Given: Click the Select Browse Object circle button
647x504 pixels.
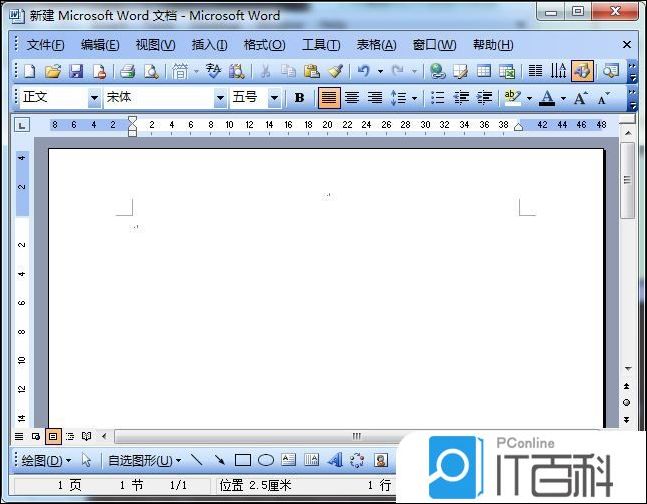Looking at the screenshot, I should (x=626, y=402).
